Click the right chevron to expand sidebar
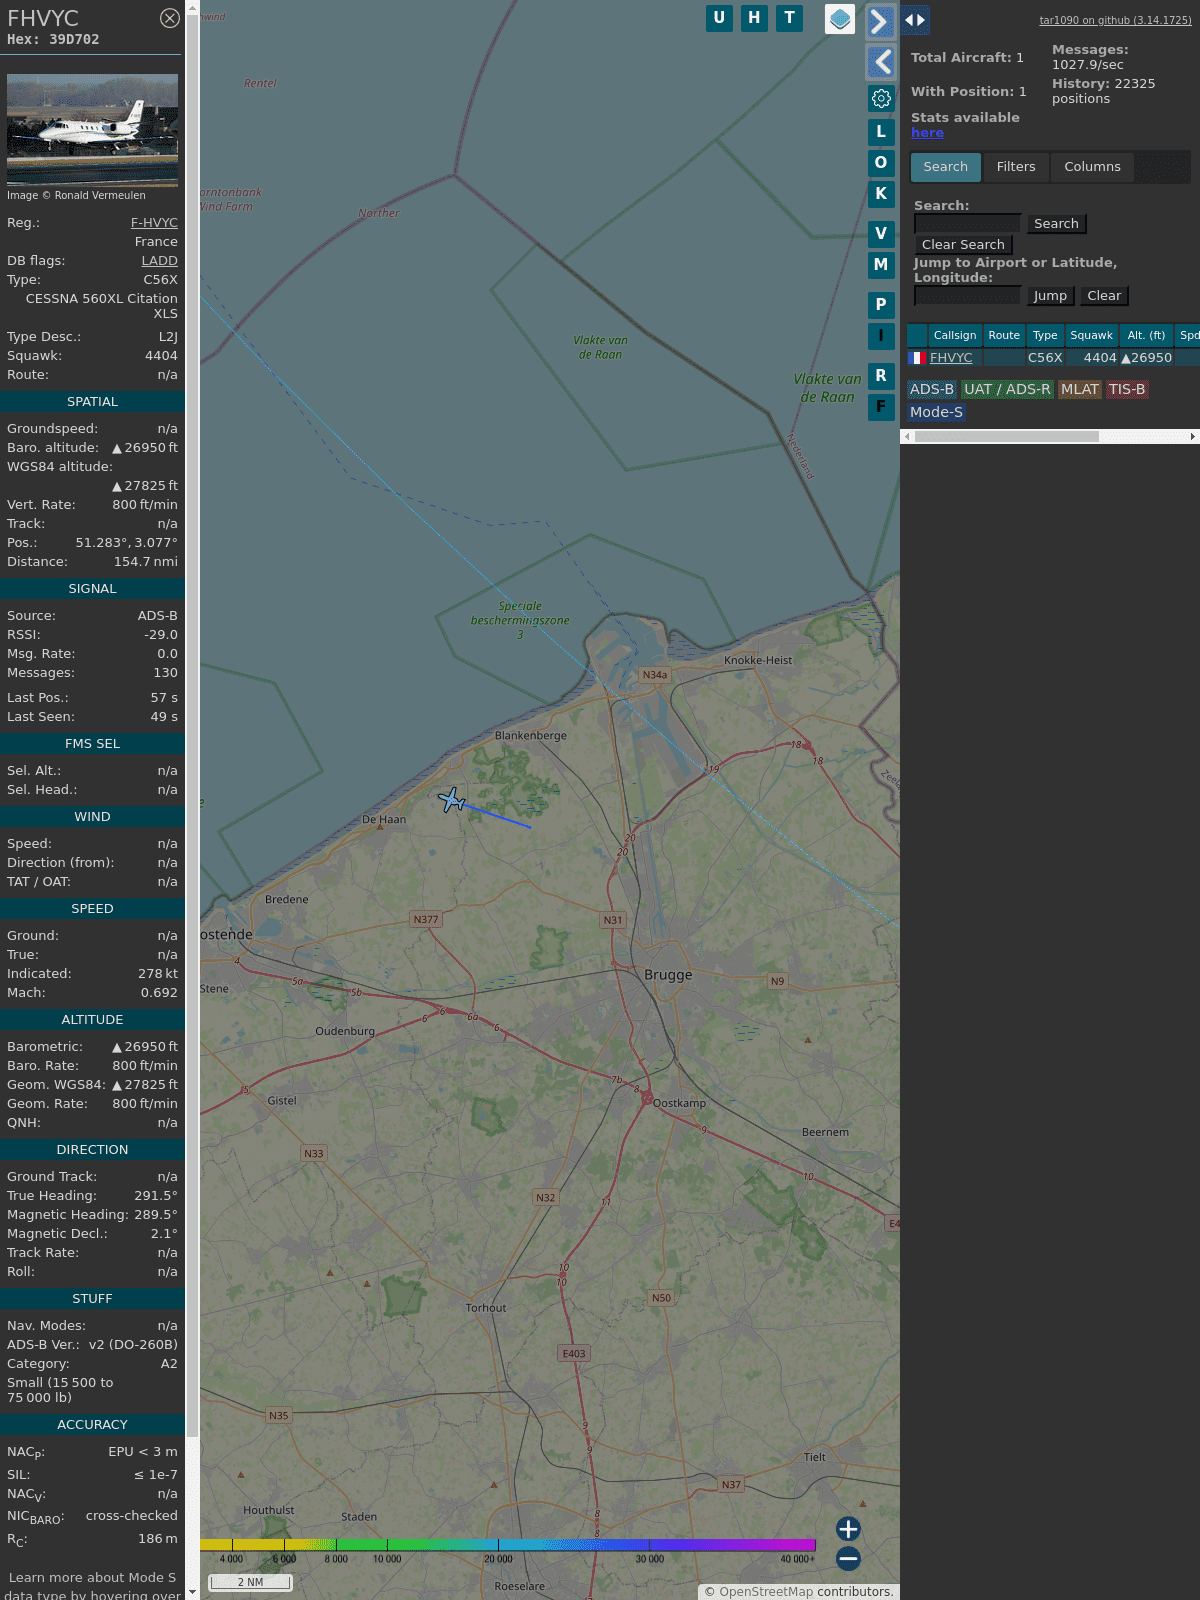 (x=880, y=22)
